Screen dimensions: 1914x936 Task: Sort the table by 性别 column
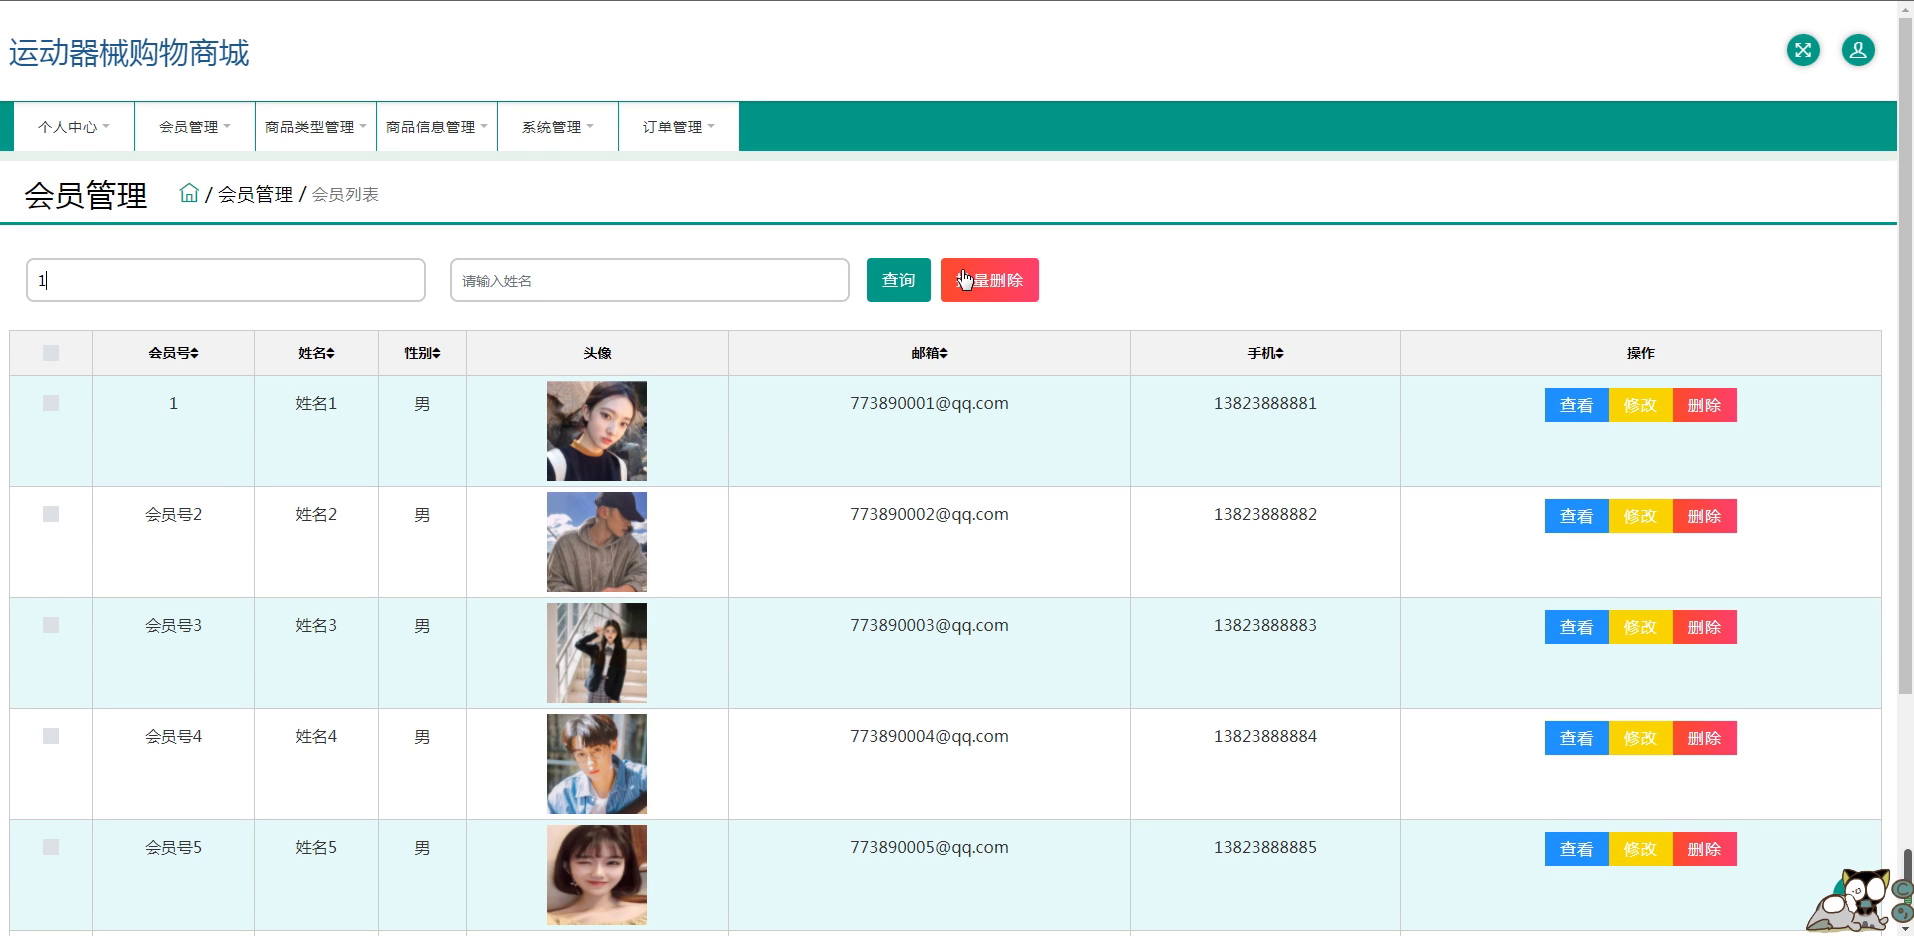pyautogui.click(x=422, y=353)
